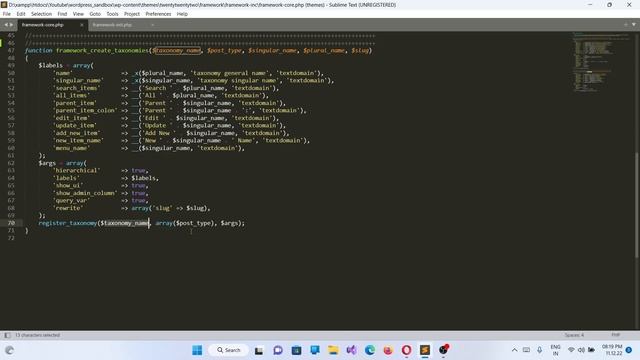Screen dimensions: 640x360
Task: Click the $args variable declaration on line 62
Action: (x=47, y=163)
